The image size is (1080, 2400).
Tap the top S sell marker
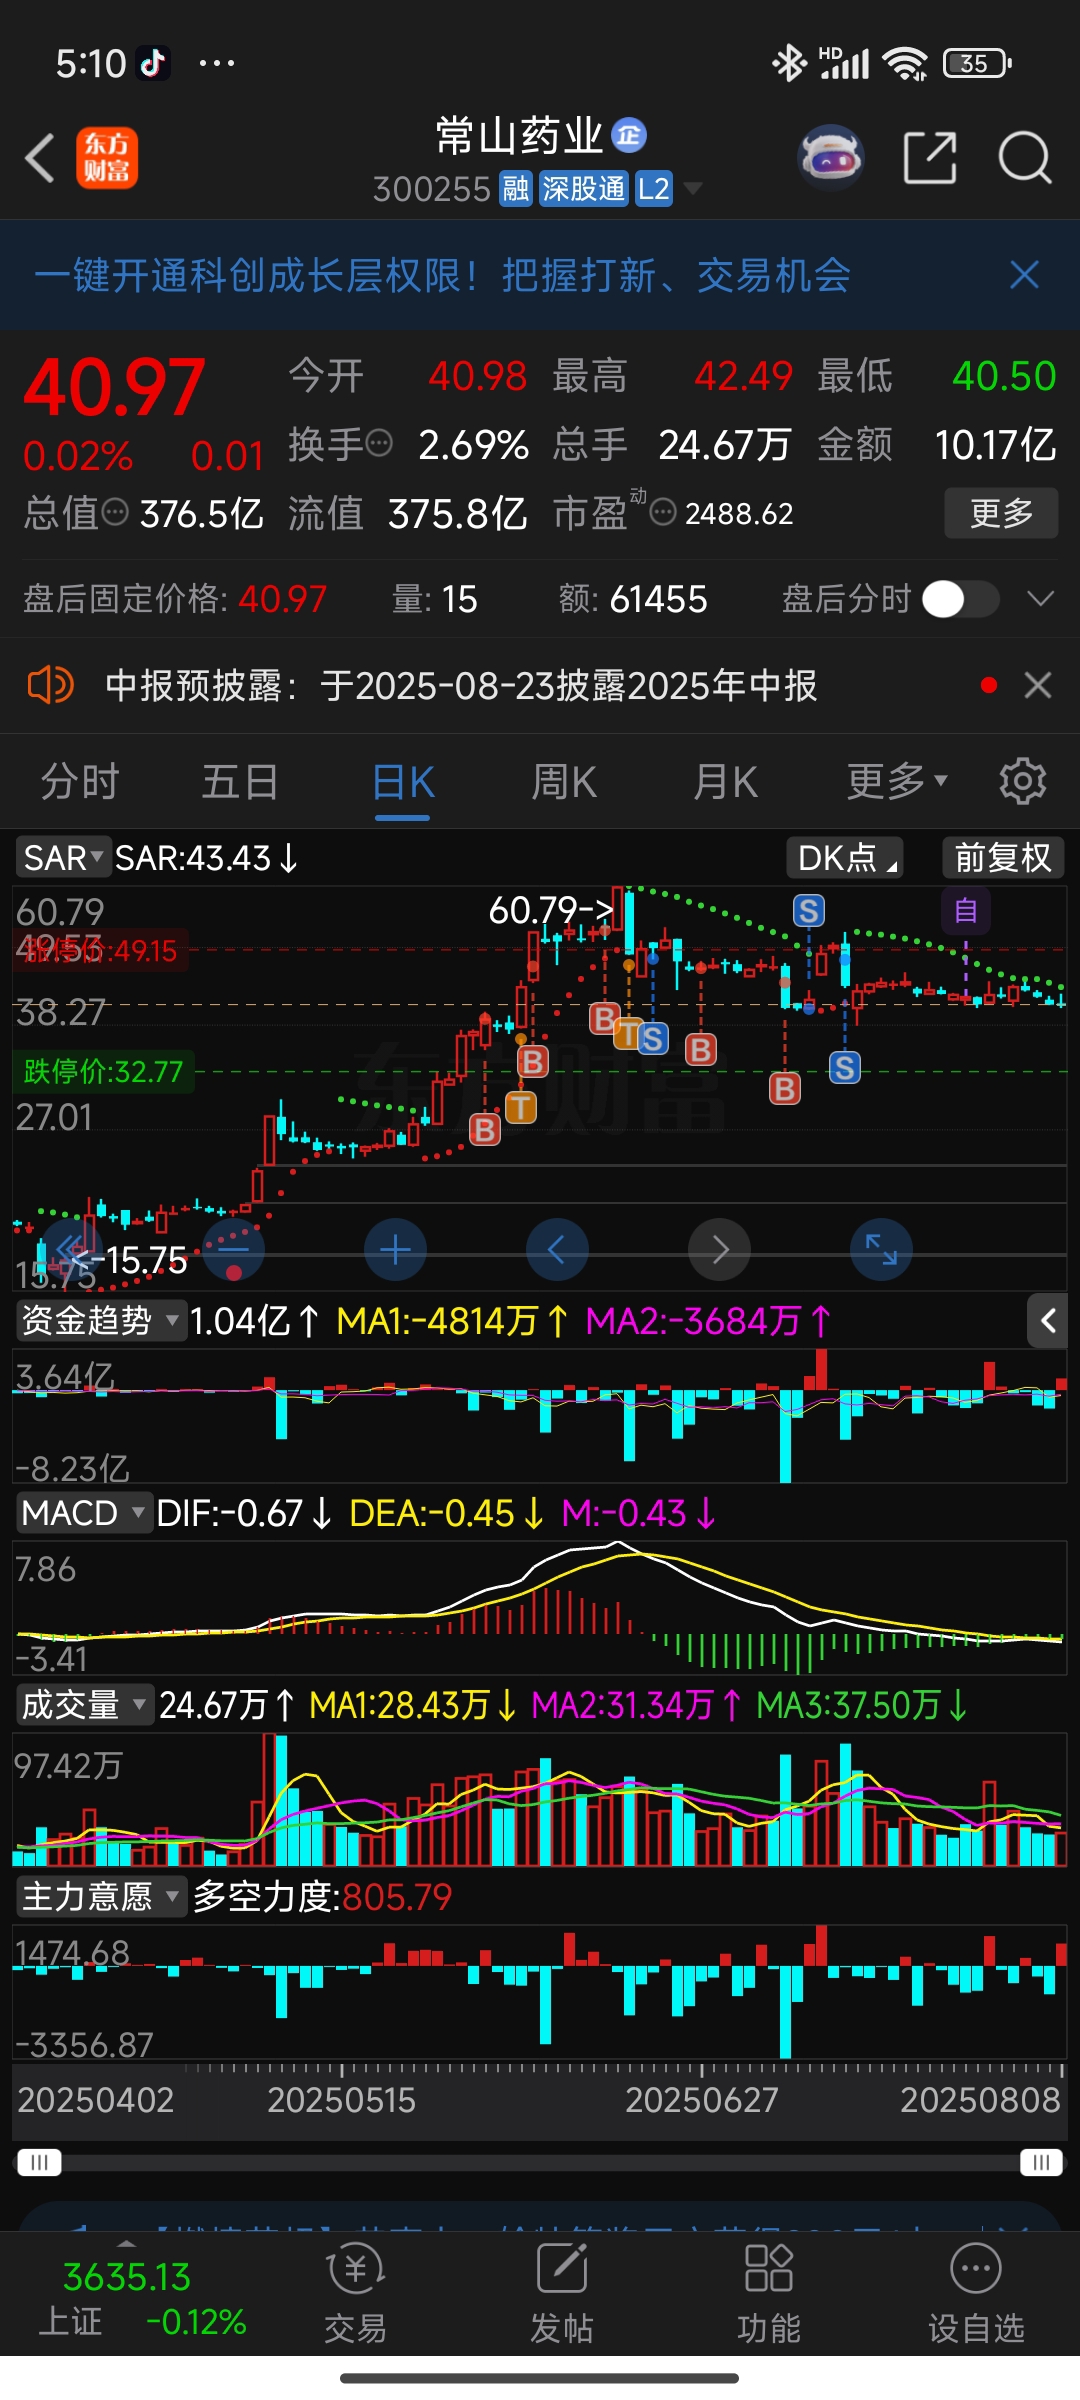[x=808, y=910]
